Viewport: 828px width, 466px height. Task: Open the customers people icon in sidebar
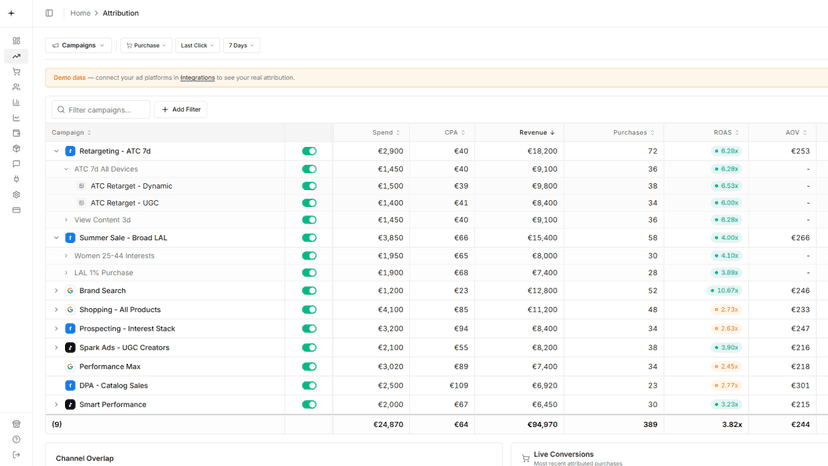pyautogui.click(x=16, y=87)
